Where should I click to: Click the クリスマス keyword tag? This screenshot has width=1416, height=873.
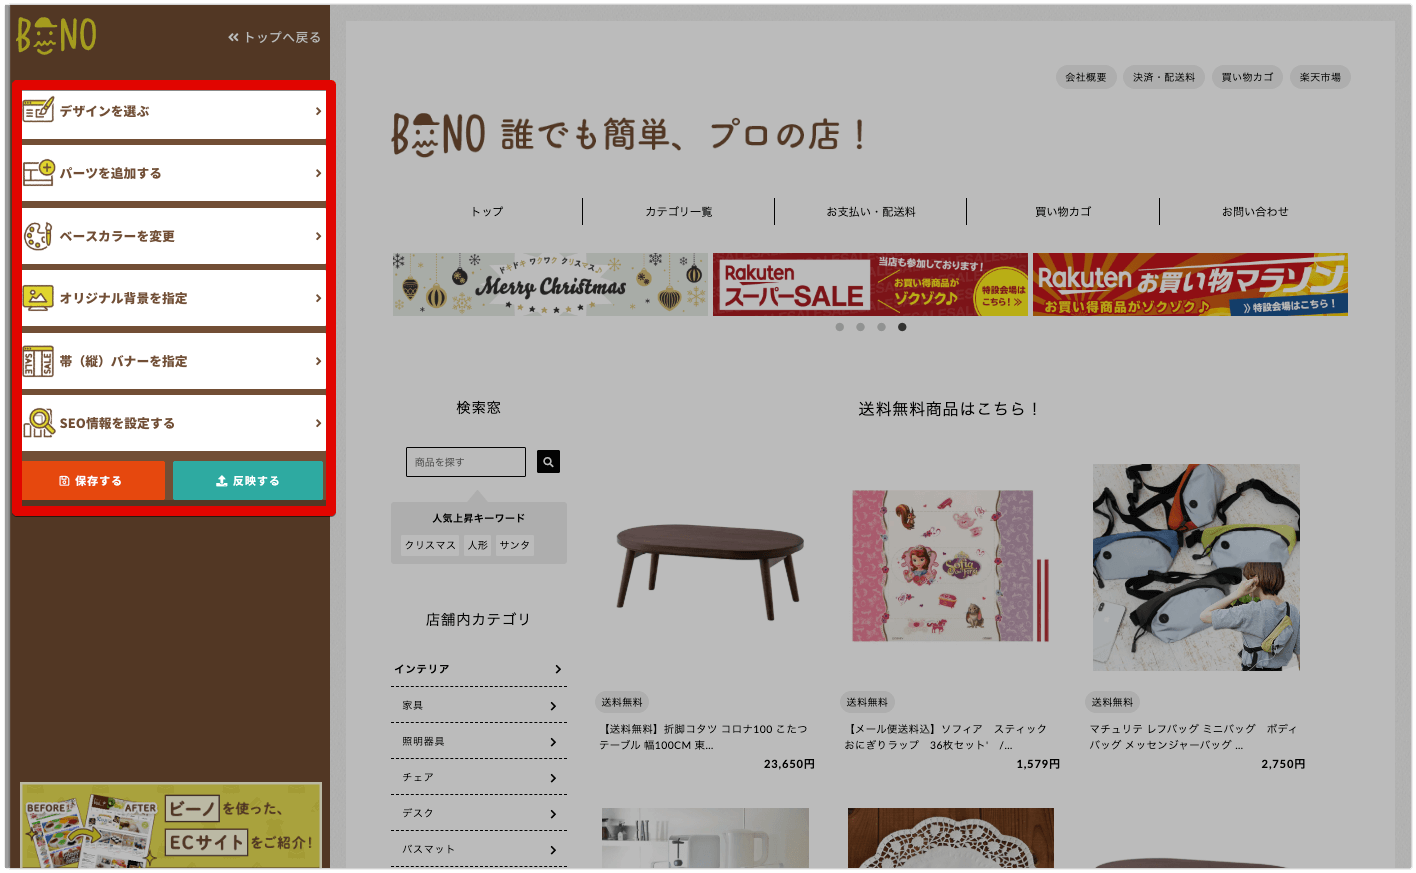pos(430,545)
